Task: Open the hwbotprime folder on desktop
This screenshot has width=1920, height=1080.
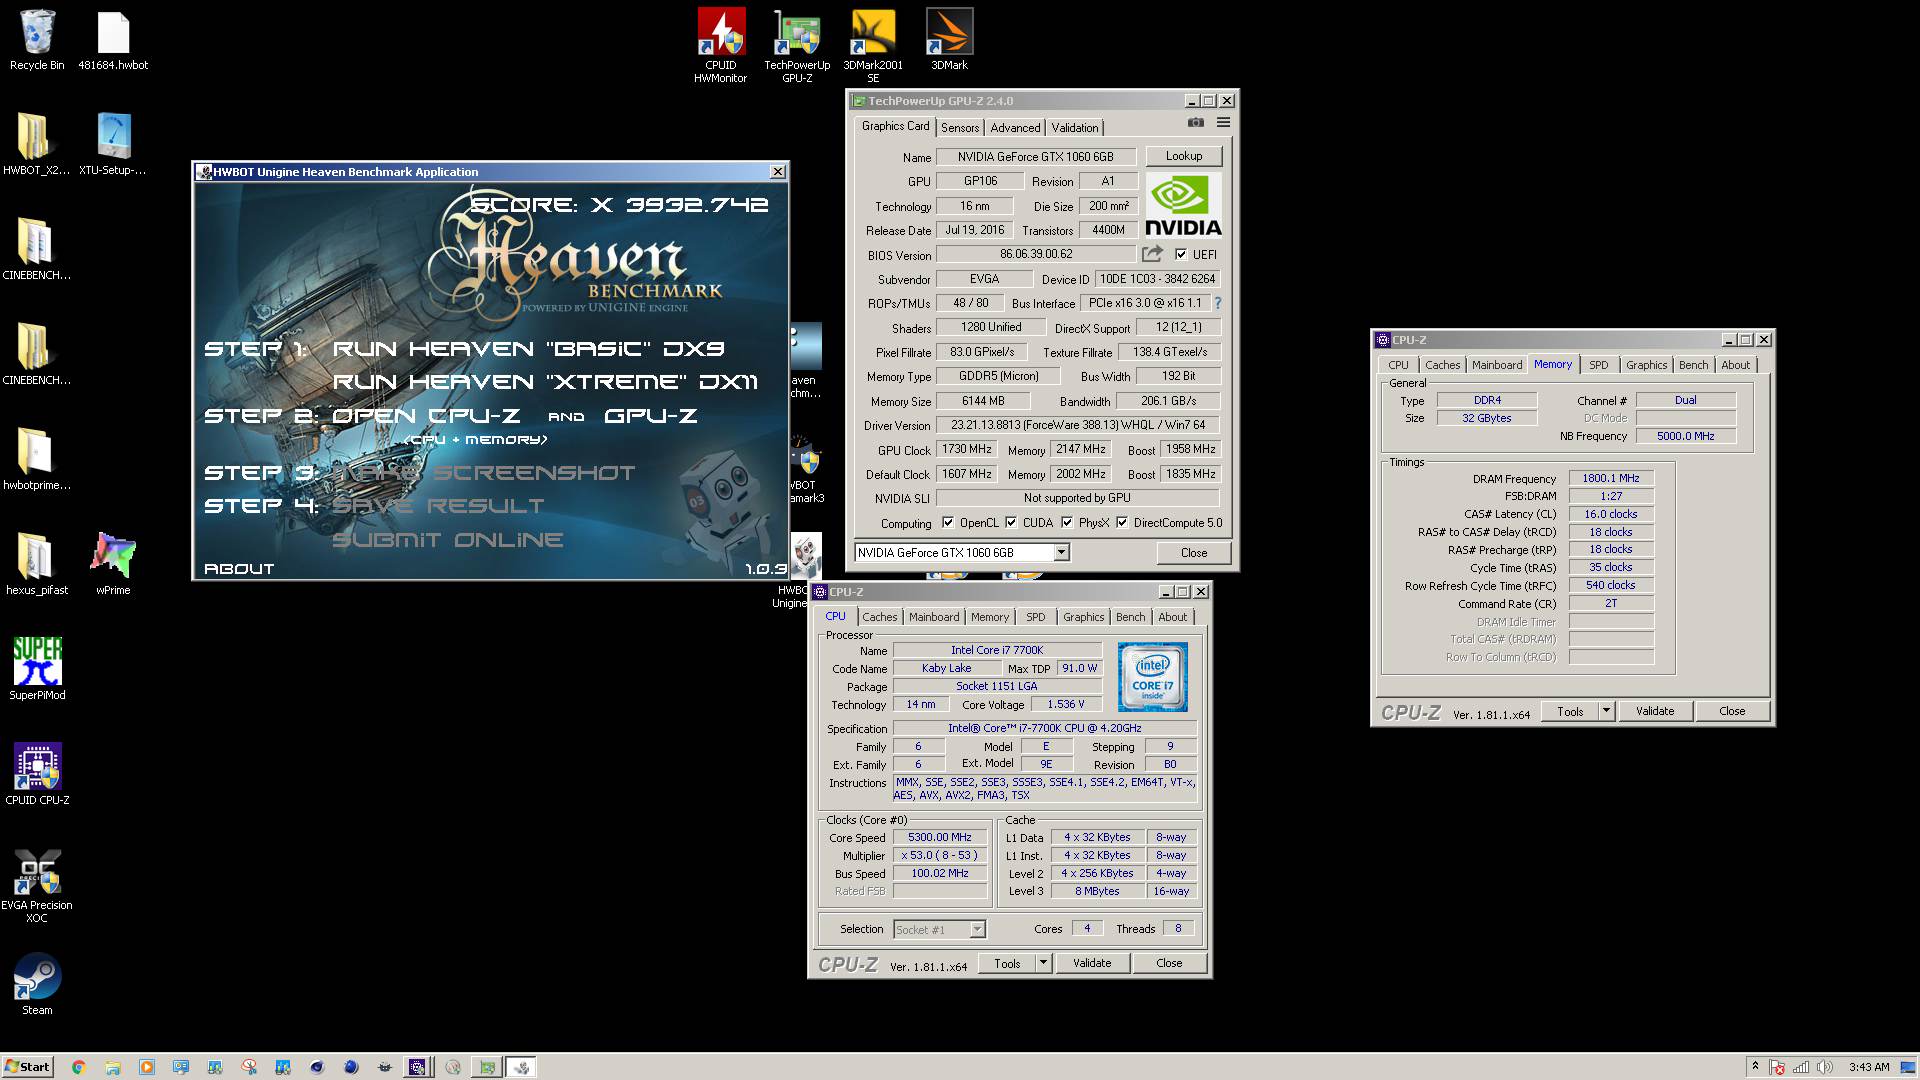Action: 37,460
